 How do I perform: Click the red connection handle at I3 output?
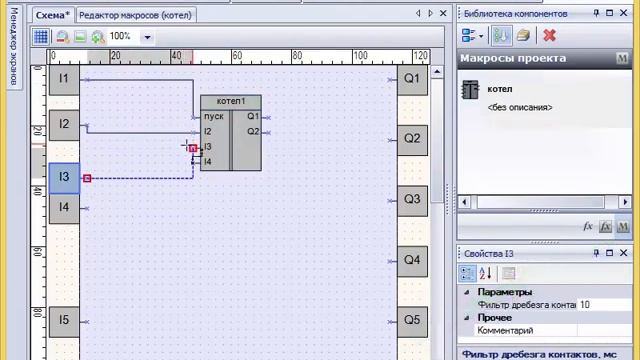(x=87, y=178)
